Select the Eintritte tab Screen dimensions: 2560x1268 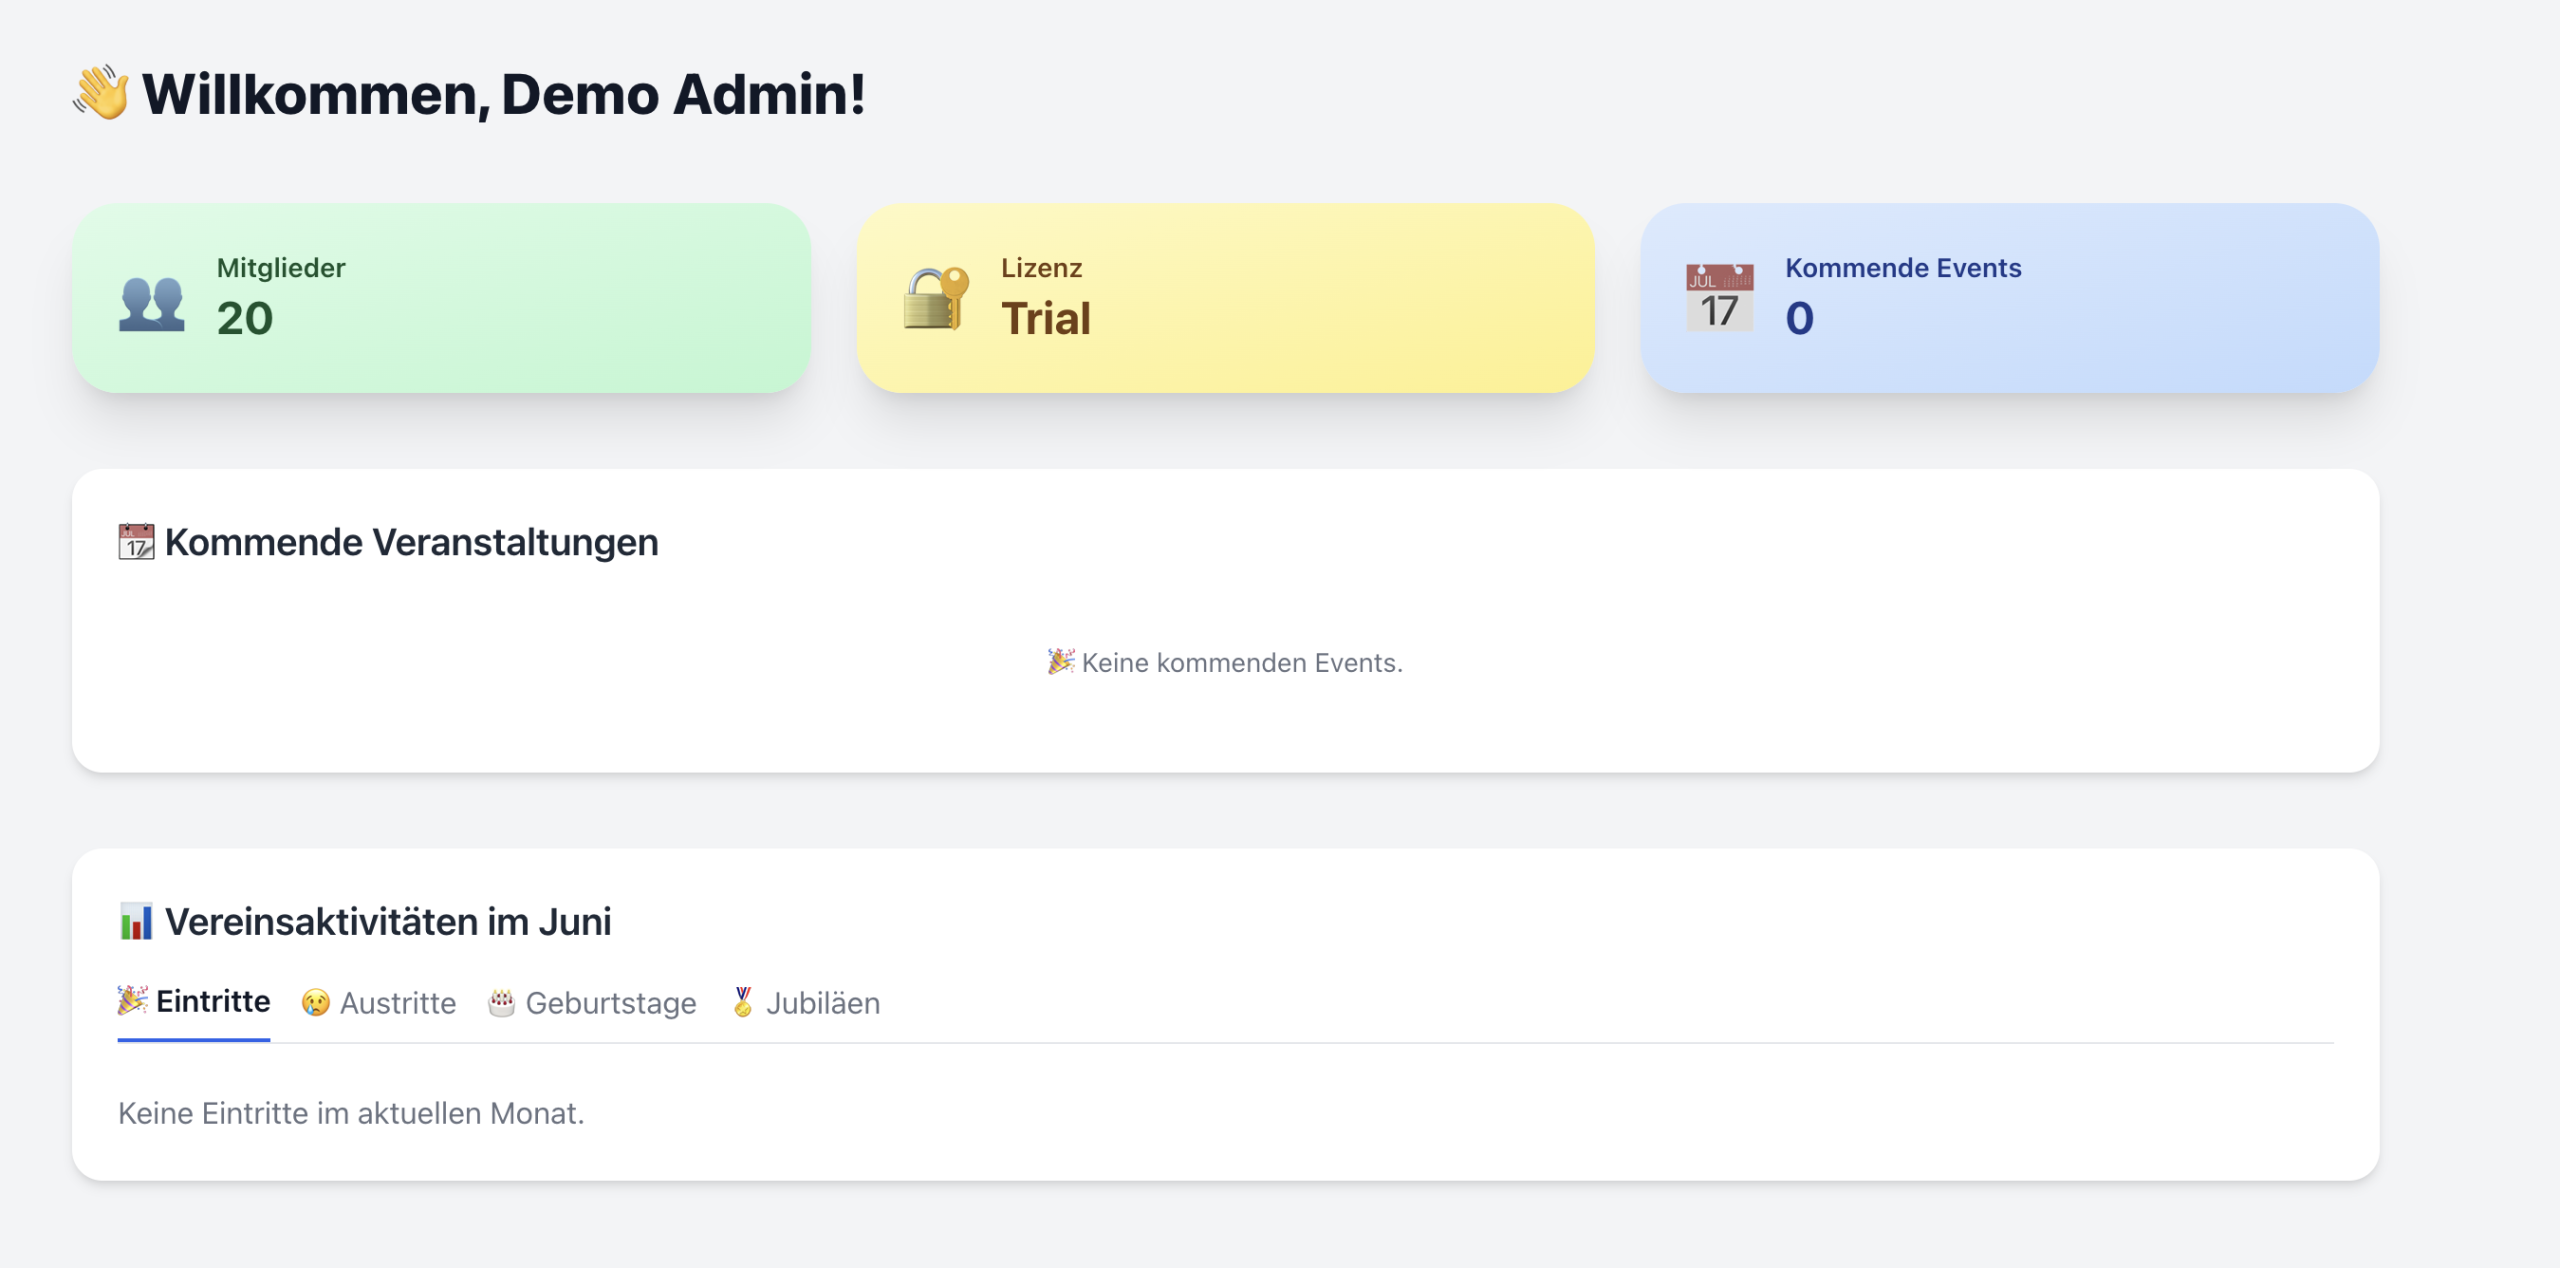[212, 1002]
